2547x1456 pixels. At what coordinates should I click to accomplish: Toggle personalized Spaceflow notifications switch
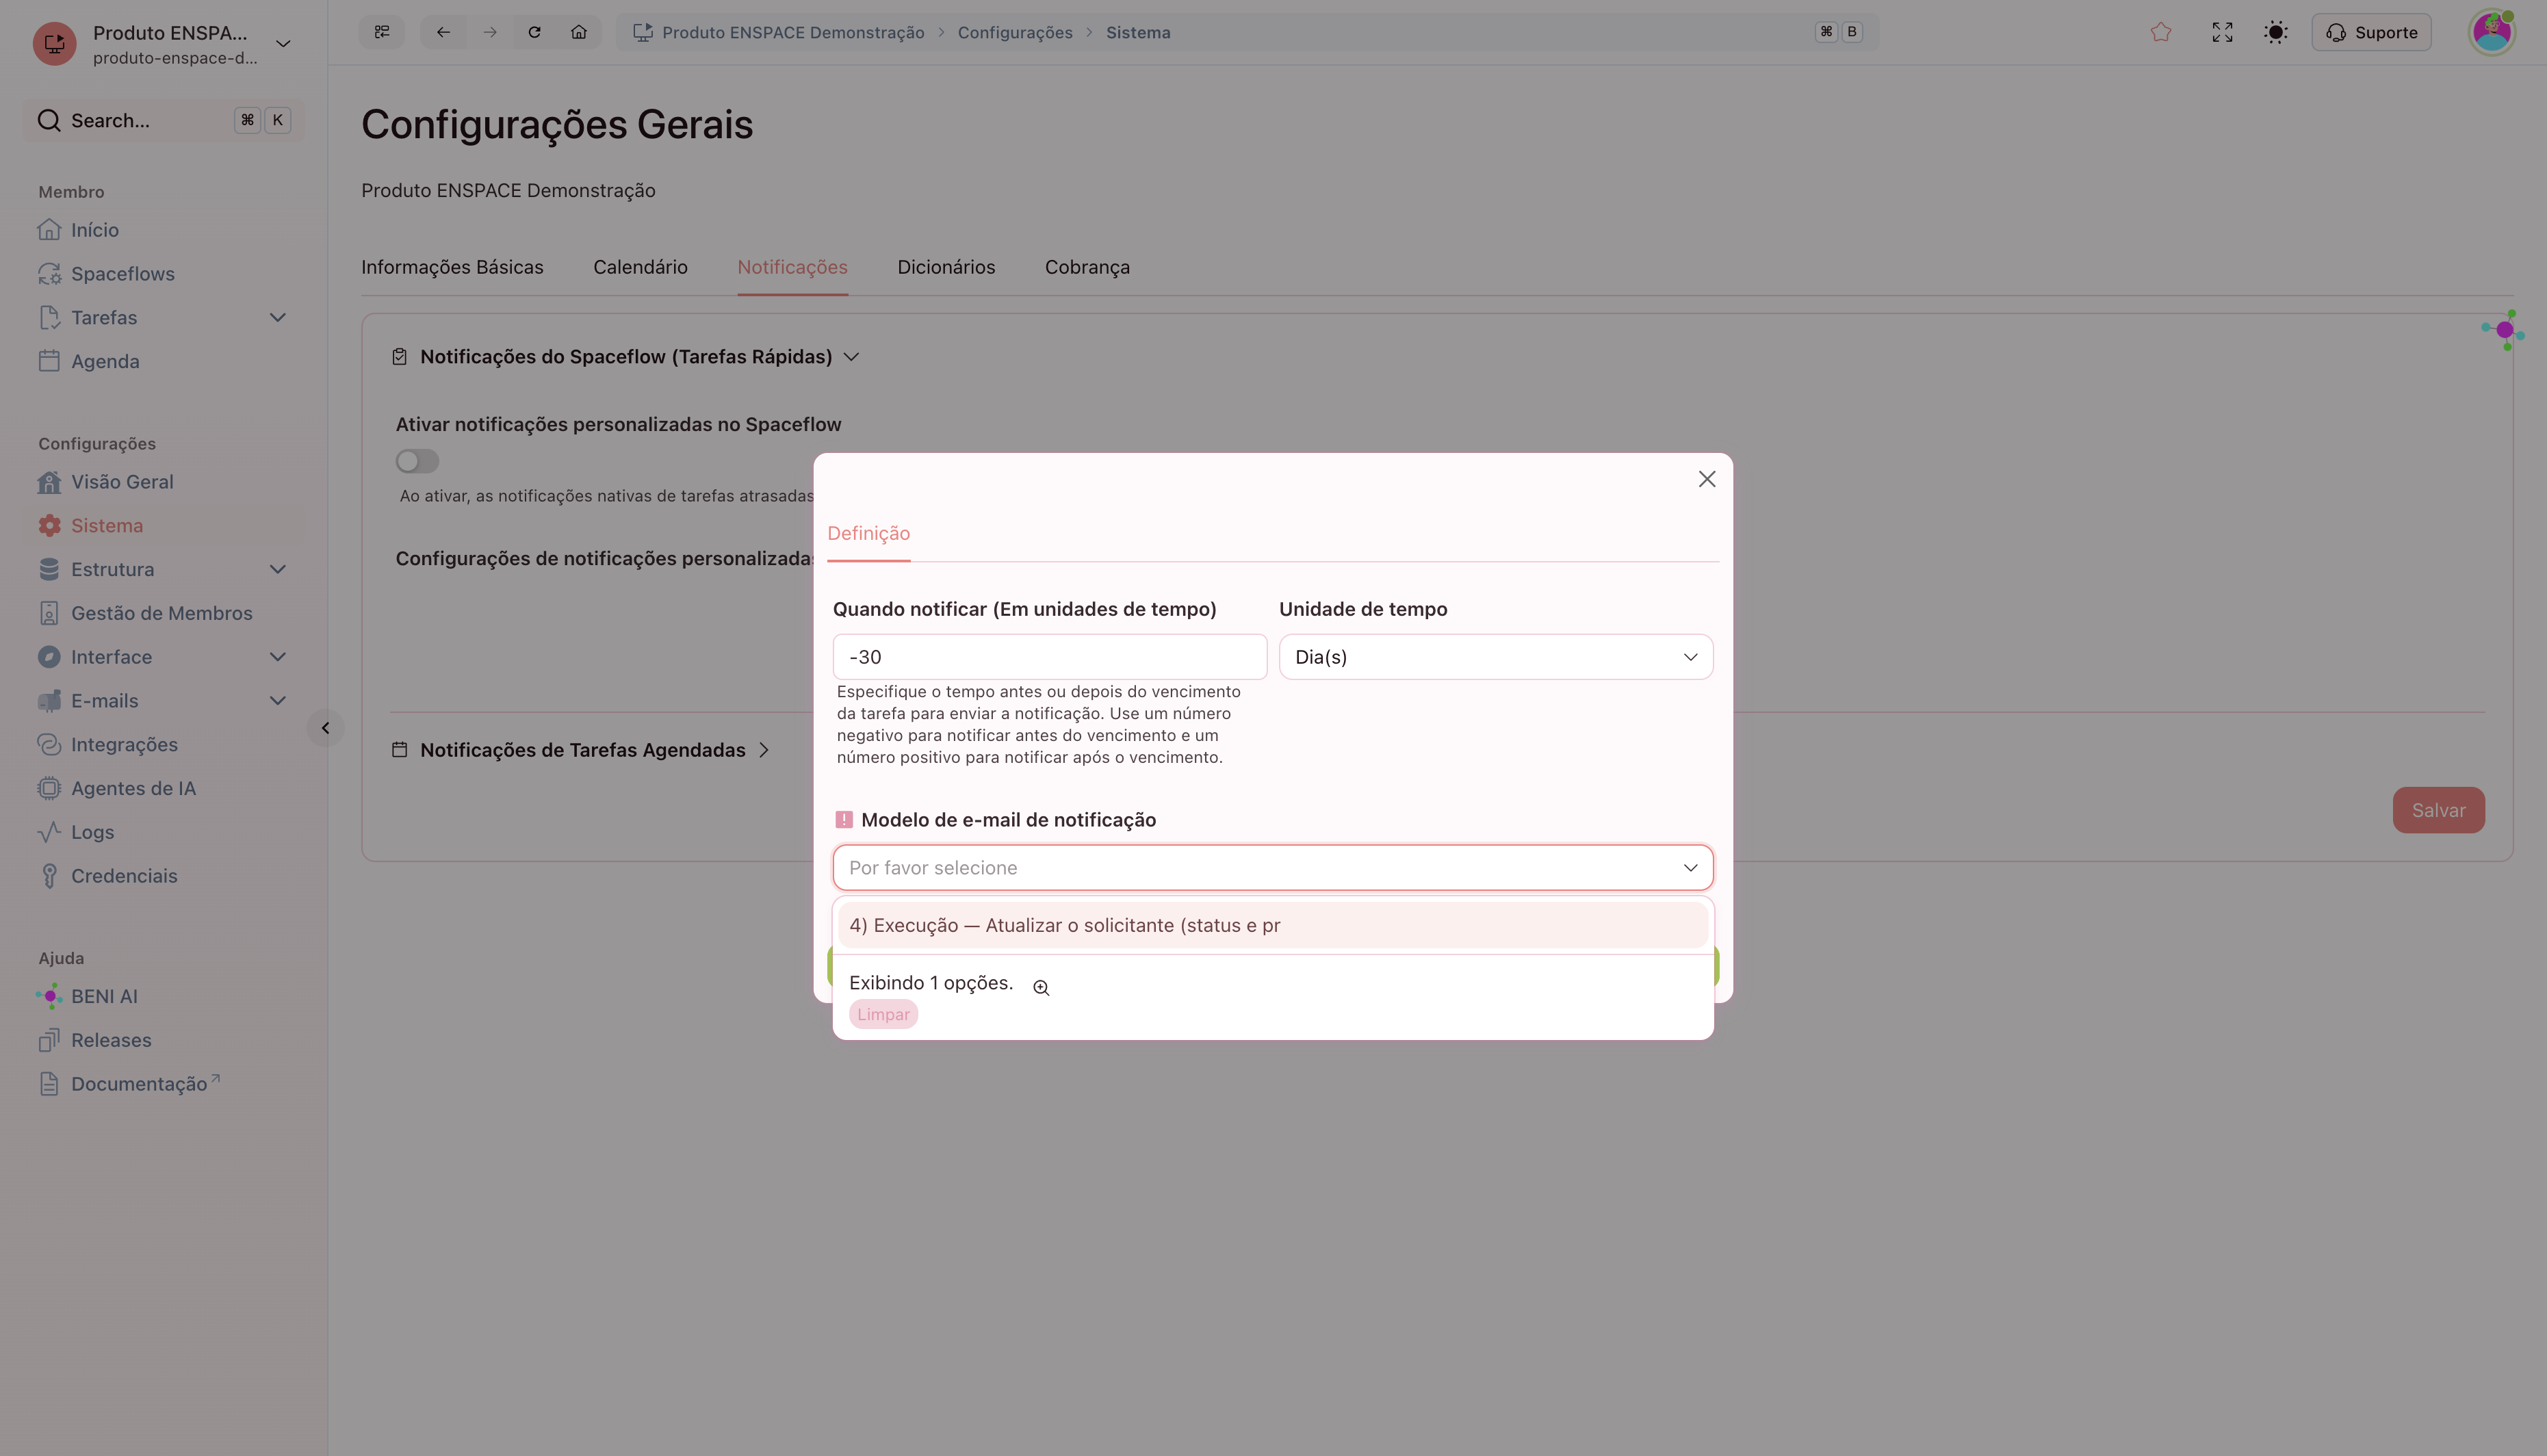click(417, 461)
